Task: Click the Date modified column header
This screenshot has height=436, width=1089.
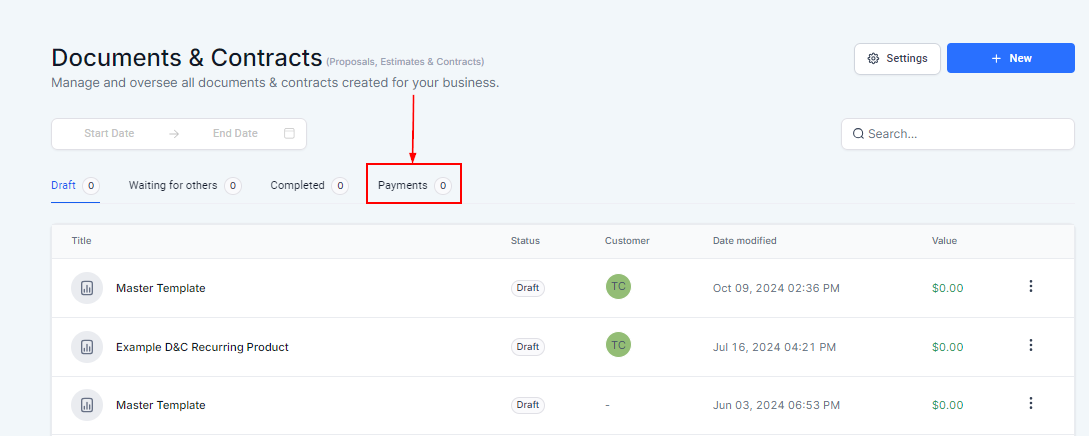Action: tap(745, 241)
